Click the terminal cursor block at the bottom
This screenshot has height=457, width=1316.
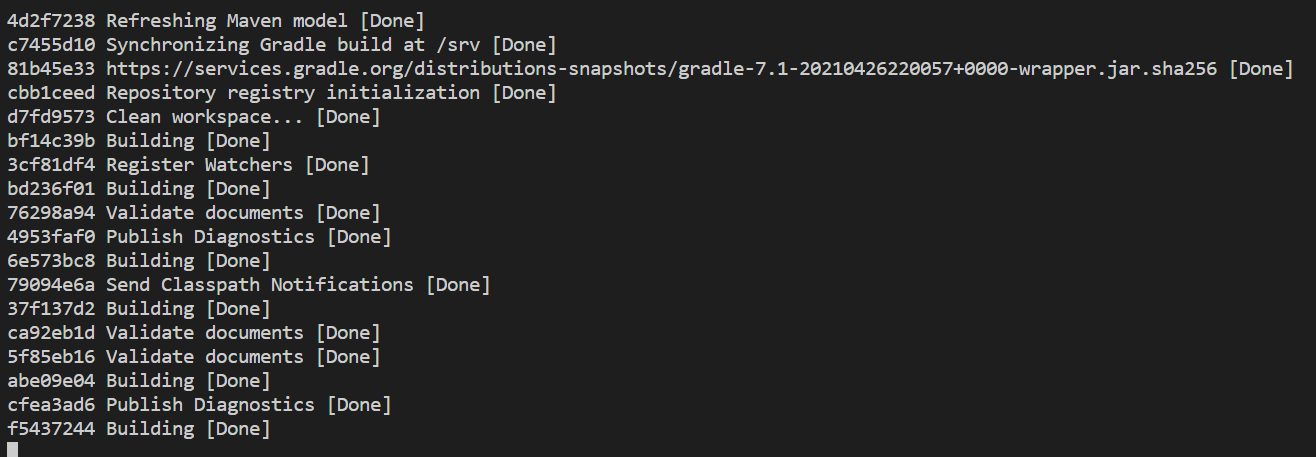pyautogui.click(x=12, y=450)
